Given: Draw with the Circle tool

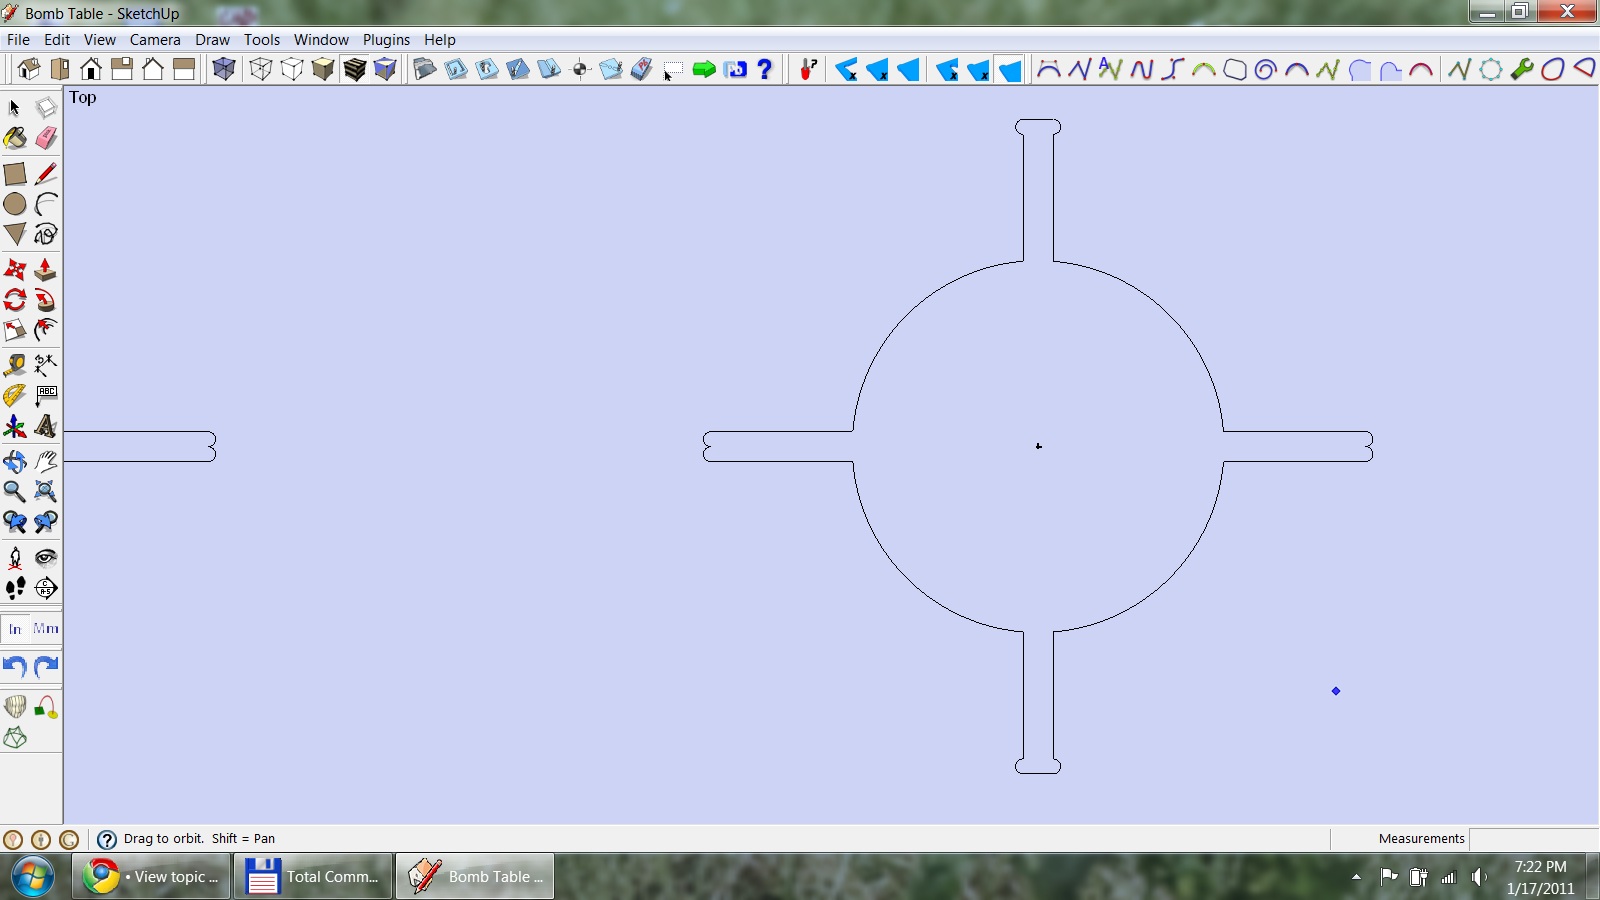Looking at the screenshot, I should (15, 204).
